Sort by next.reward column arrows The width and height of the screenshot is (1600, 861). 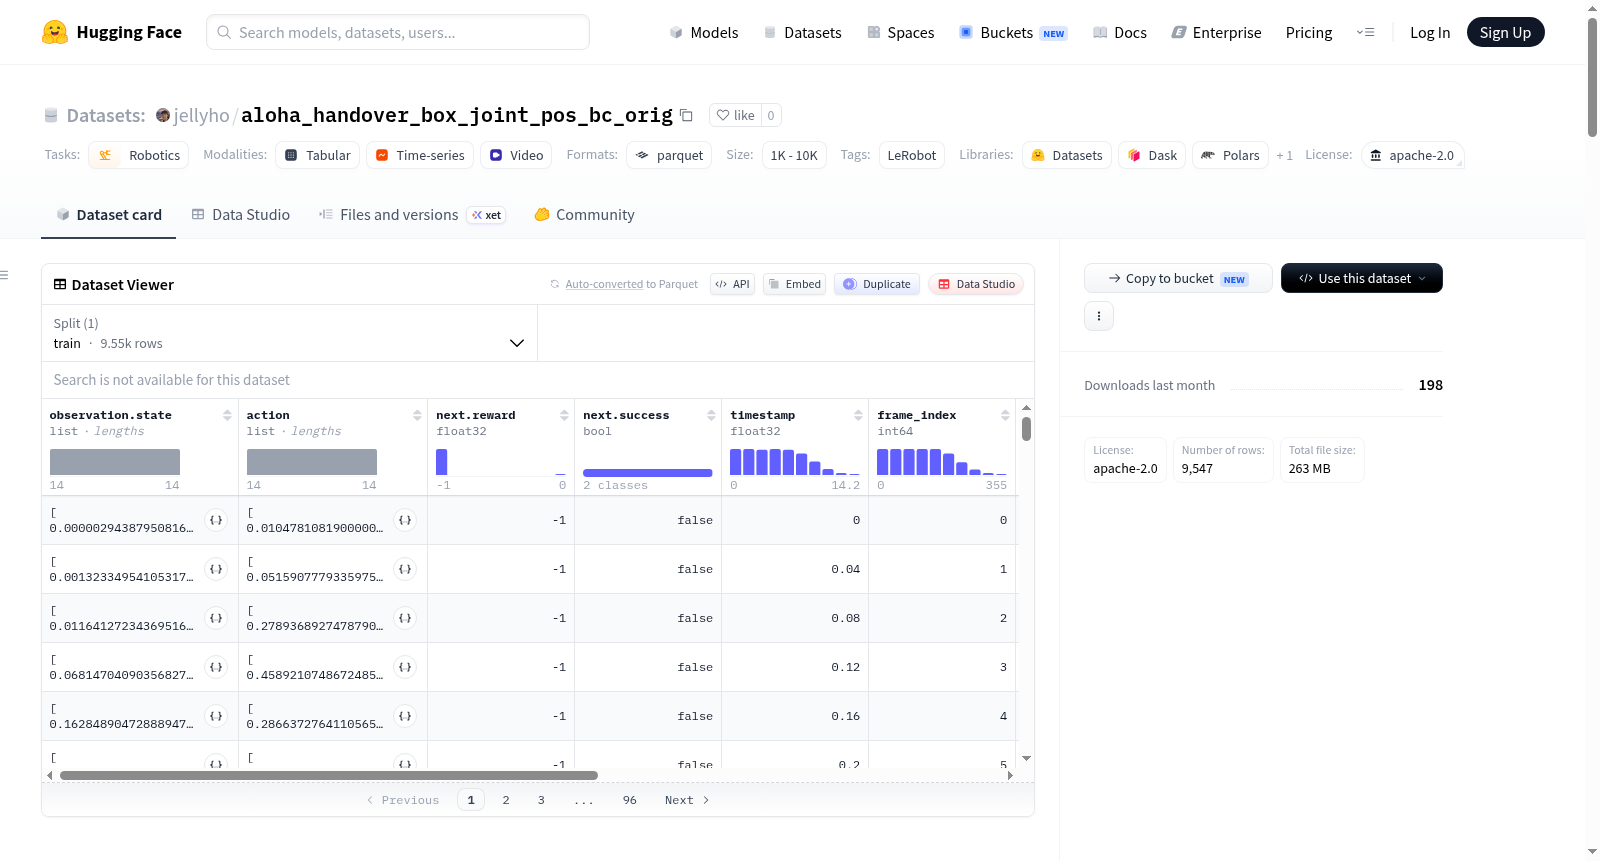click(x=564, y=415)
